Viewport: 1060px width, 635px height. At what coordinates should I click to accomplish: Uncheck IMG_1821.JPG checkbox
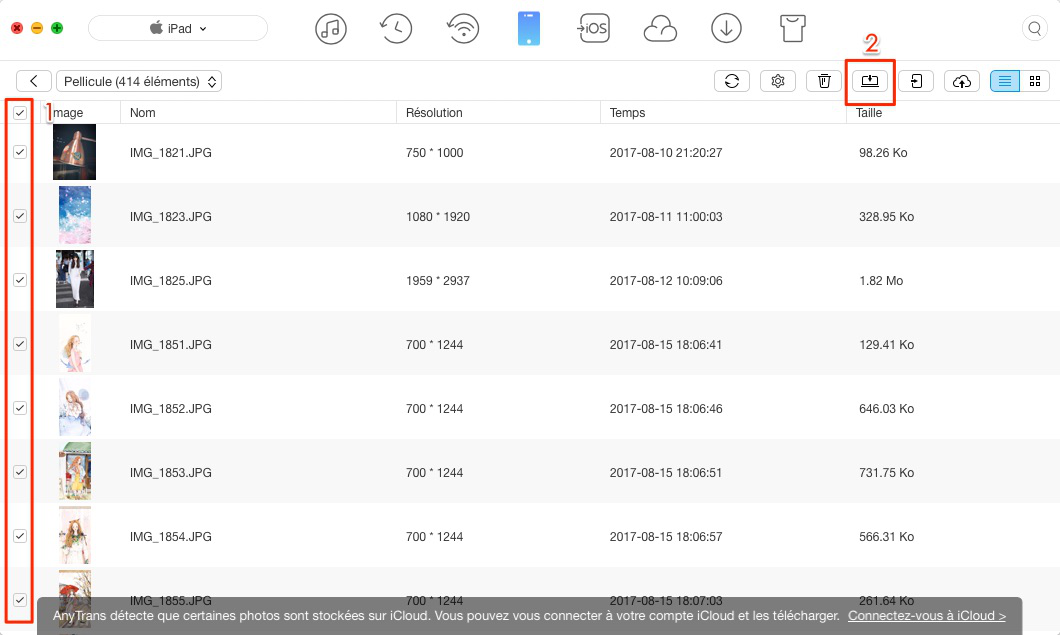20,152
